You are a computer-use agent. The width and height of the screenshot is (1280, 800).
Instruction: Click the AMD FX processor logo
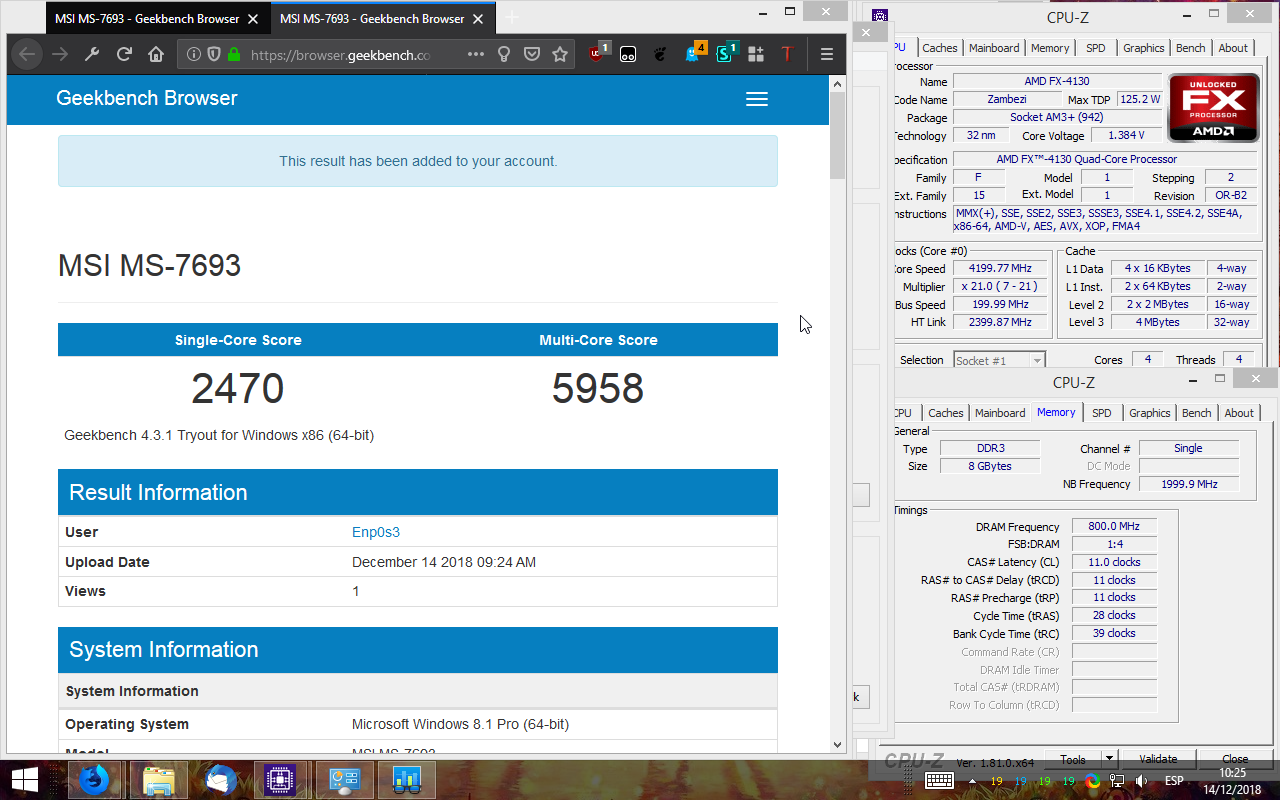1213,108
